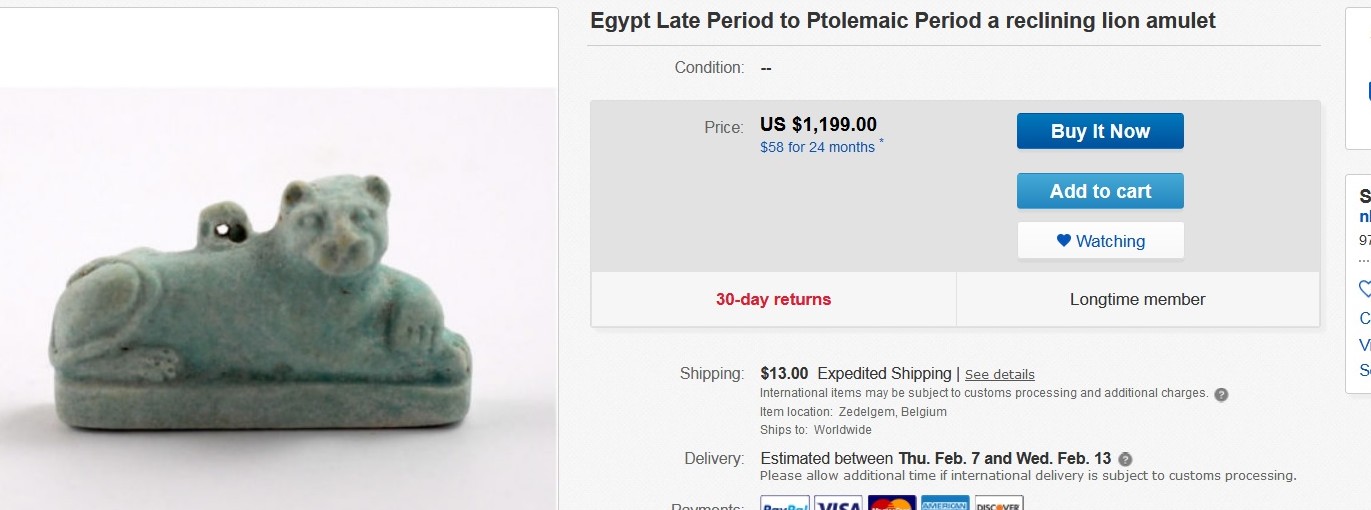The image size is (1371, 510).
Task: Click the heart icon in seller panel
Action: click(1366, 289)
